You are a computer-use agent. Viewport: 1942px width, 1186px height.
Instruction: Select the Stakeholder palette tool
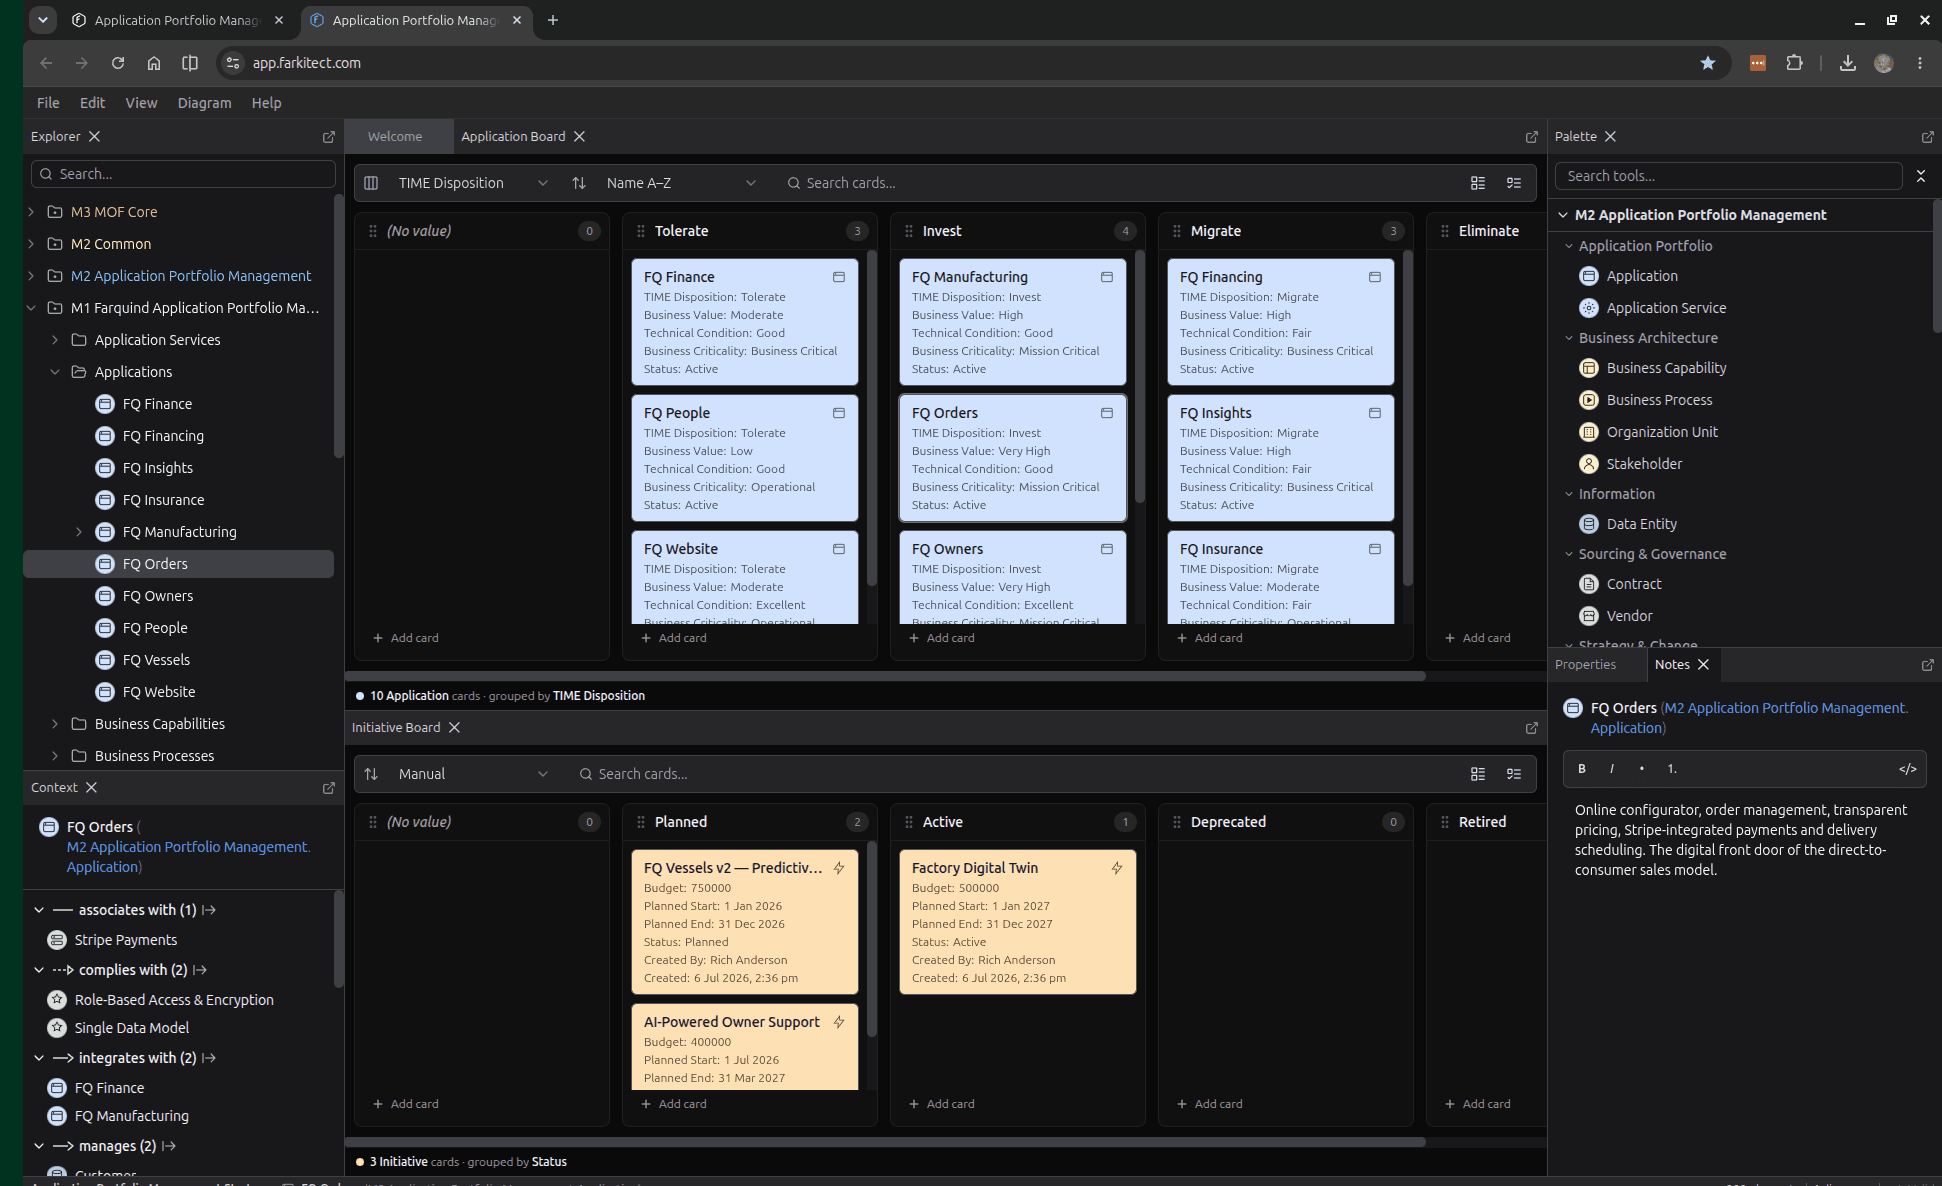coord(1644,464)
